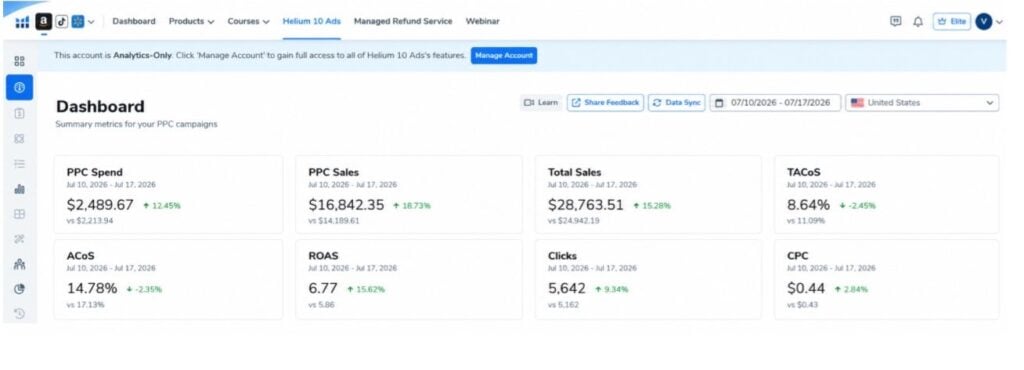
Task: Select the Amazon marketplace icon
Action: (x=43, y=22)
